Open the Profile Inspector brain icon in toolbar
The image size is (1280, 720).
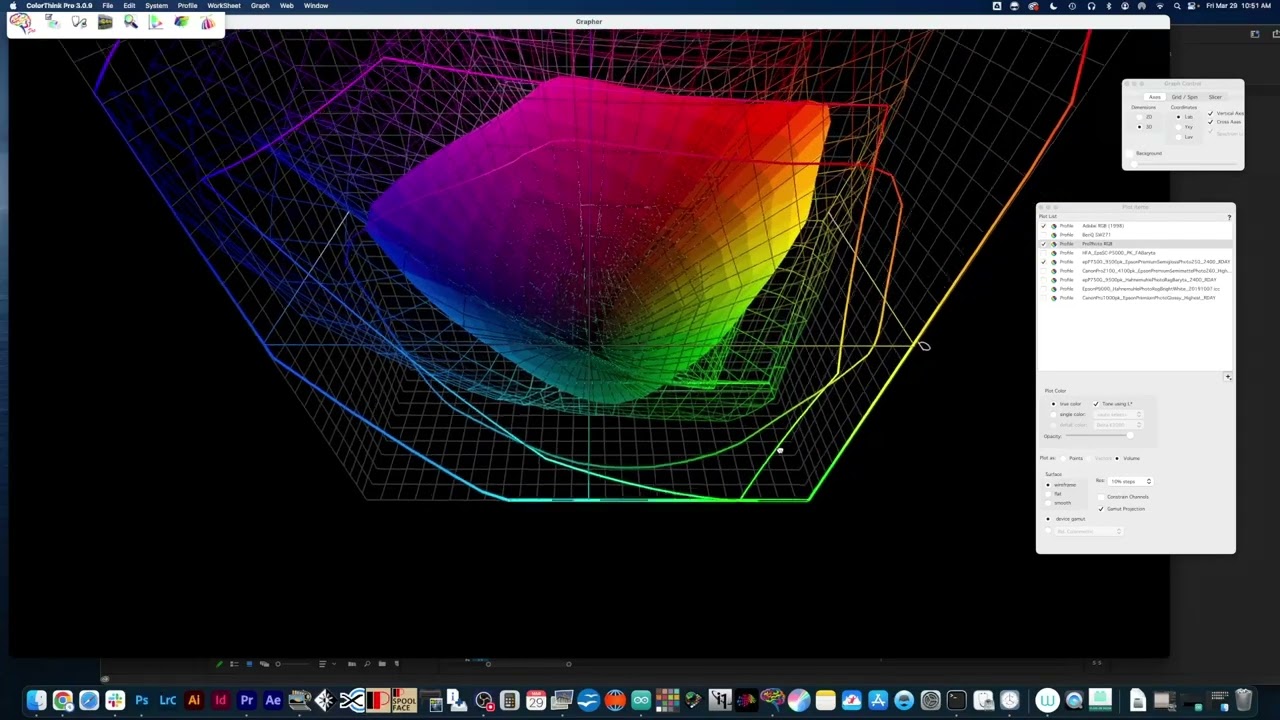point(21,22)
